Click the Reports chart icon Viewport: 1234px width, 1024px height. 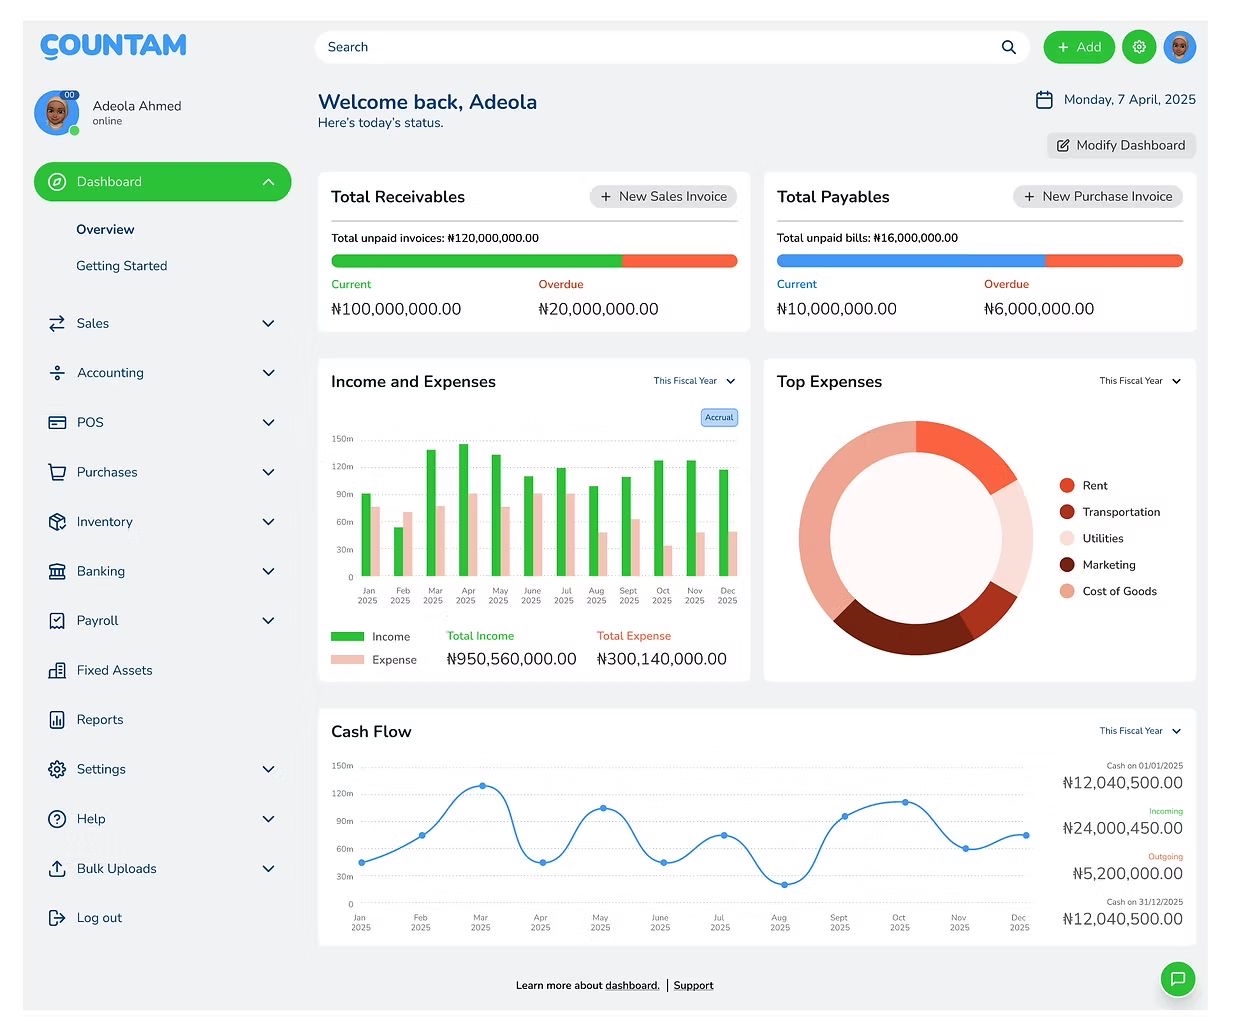(57, 719)
